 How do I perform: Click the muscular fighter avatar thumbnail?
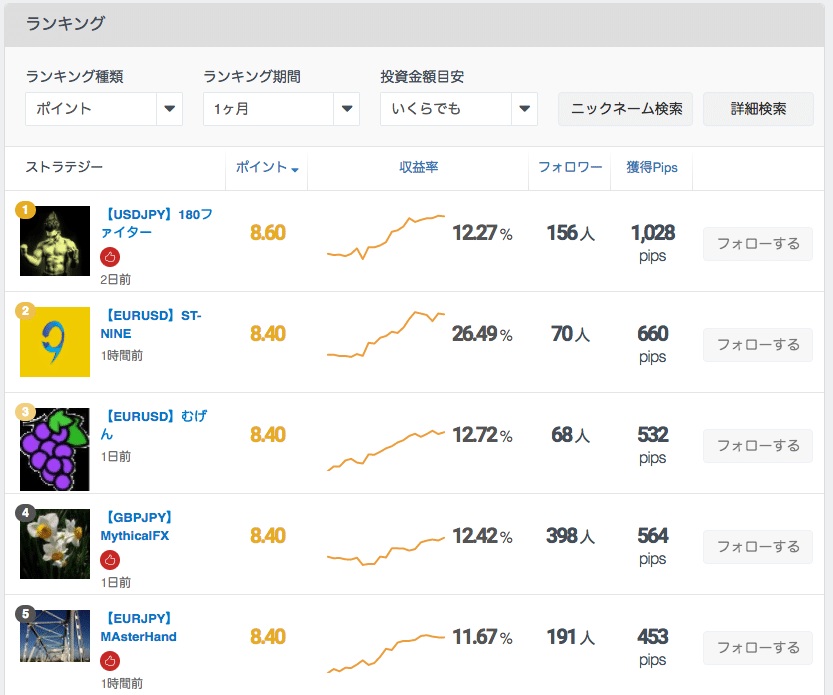(55, 241)
